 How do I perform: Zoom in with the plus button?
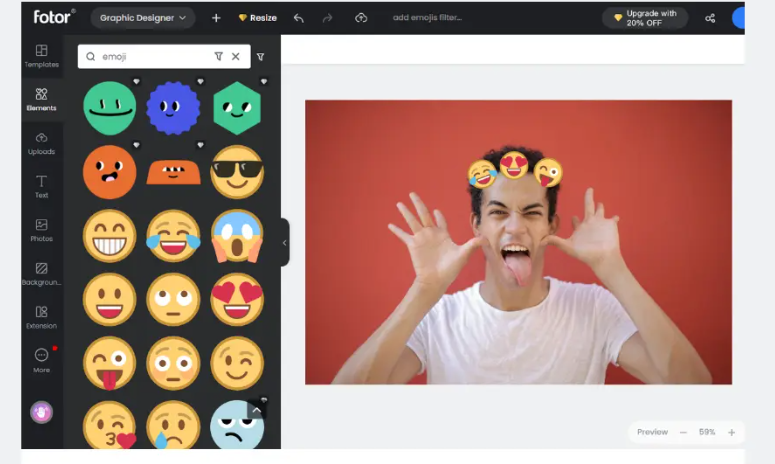[732, 432]
